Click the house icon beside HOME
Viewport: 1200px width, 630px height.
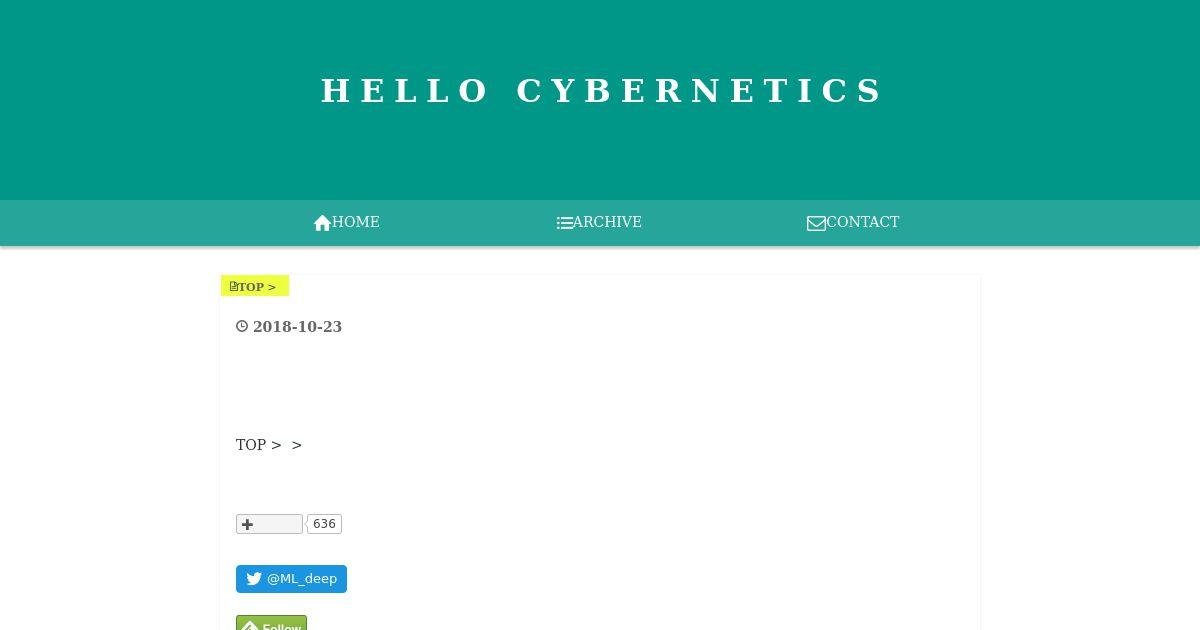[322, 223]
